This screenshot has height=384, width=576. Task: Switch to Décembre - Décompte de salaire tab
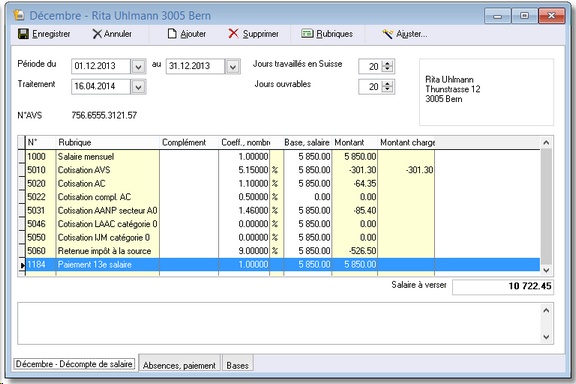tap(74, 364)
